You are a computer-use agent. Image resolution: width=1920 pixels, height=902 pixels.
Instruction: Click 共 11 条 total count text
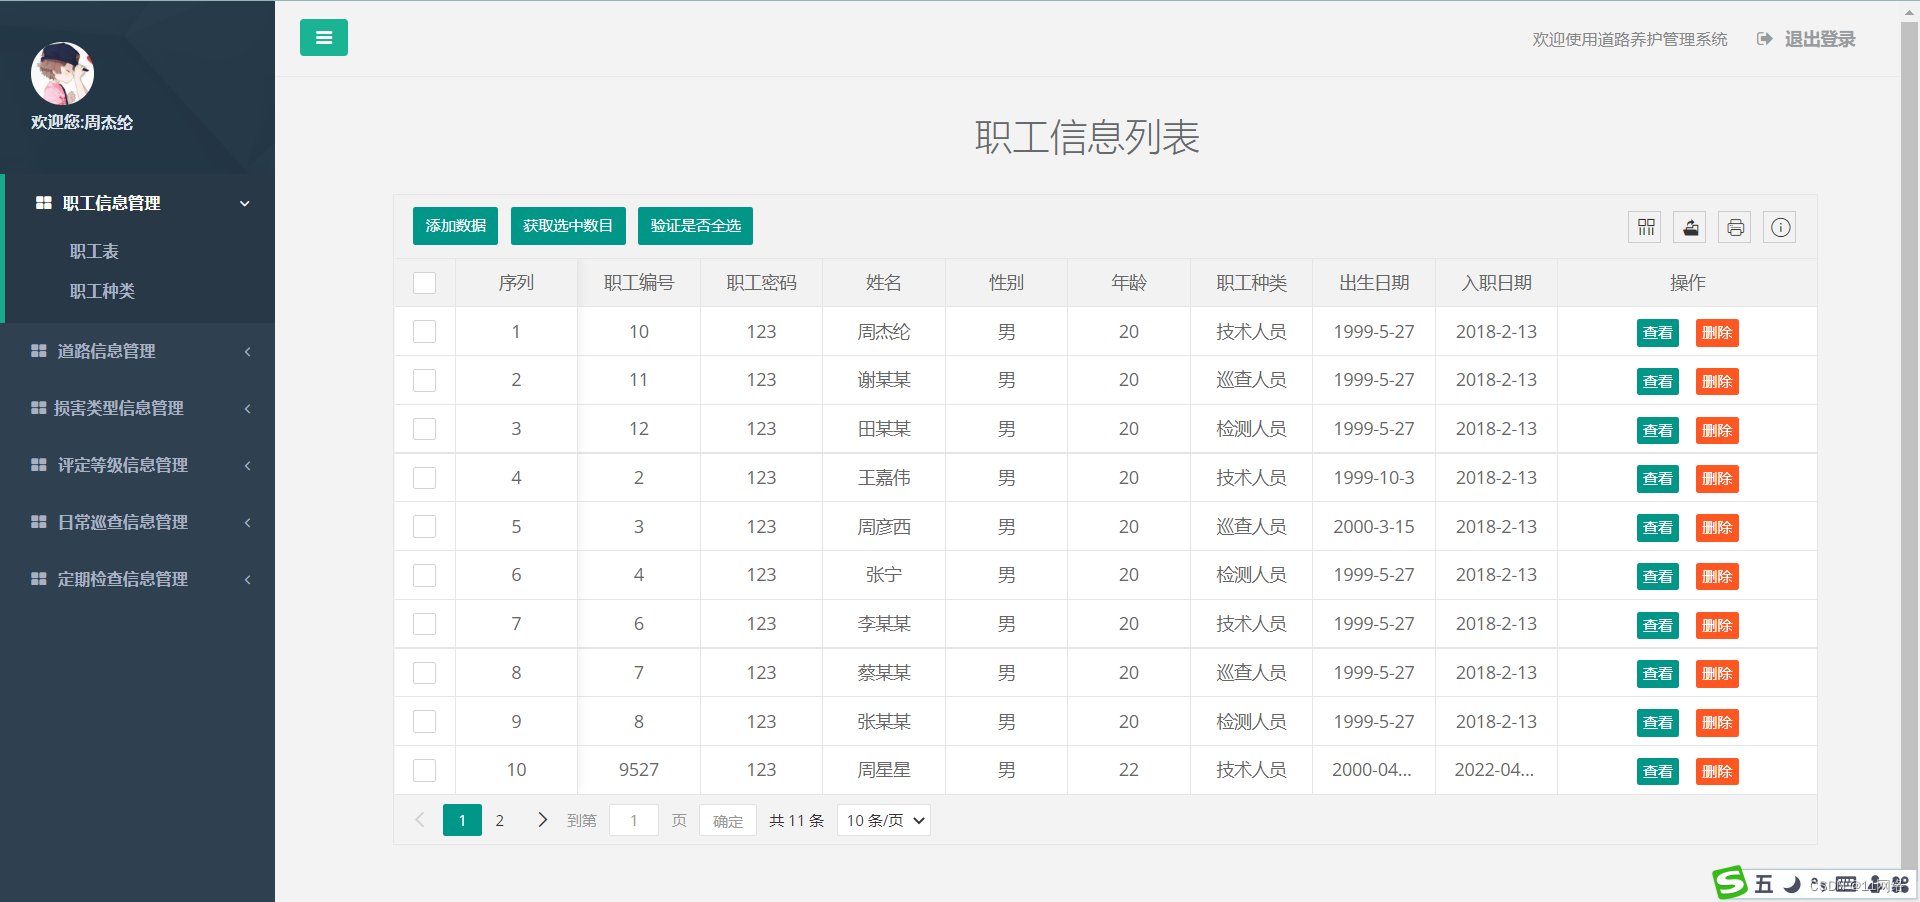796,821
